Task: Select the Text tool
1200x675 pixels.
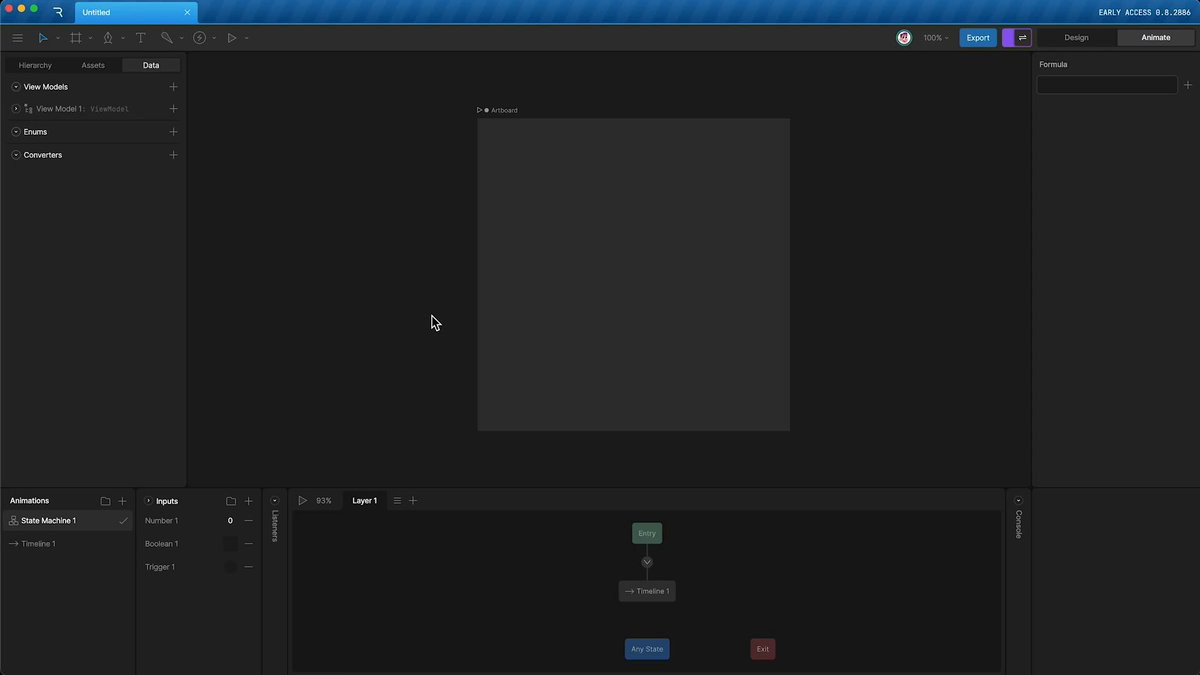Action: (x=140, y=38)
